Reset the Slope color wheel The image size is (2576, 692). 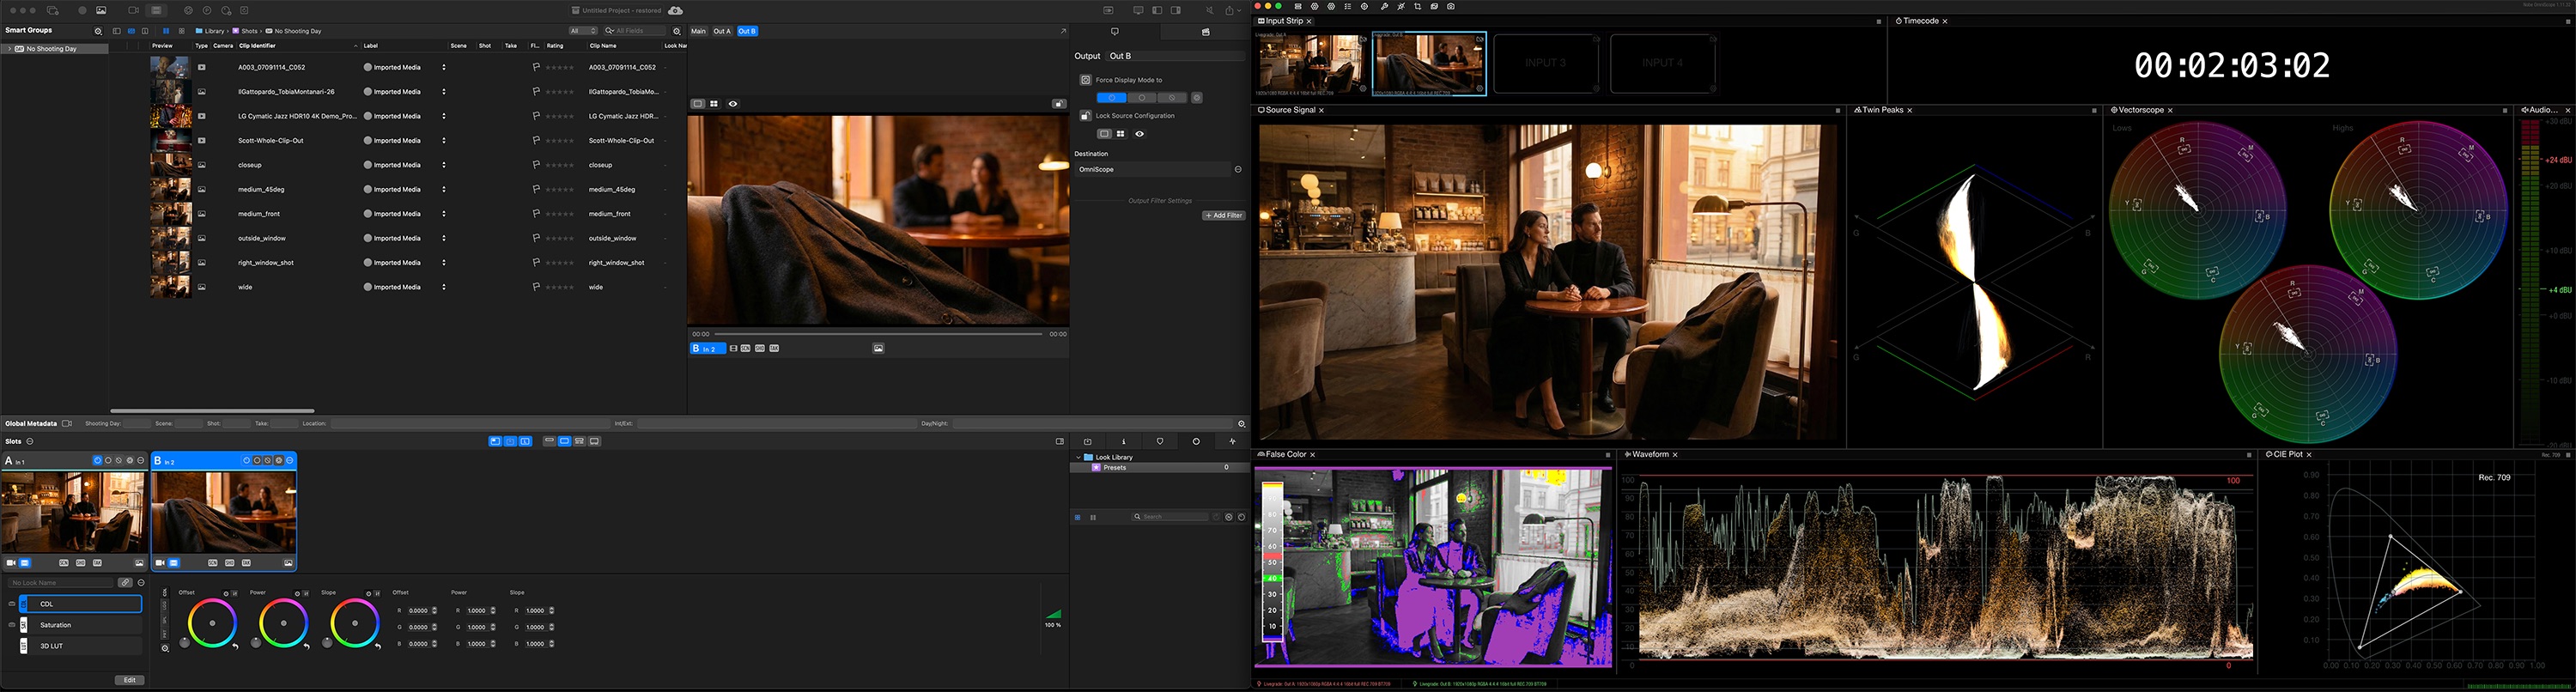(x=378, y=647)
